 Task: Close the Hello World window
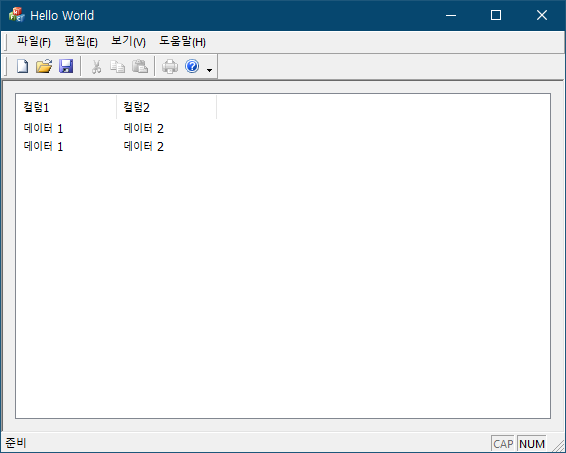pyautogui.click(x=542, y=15)
